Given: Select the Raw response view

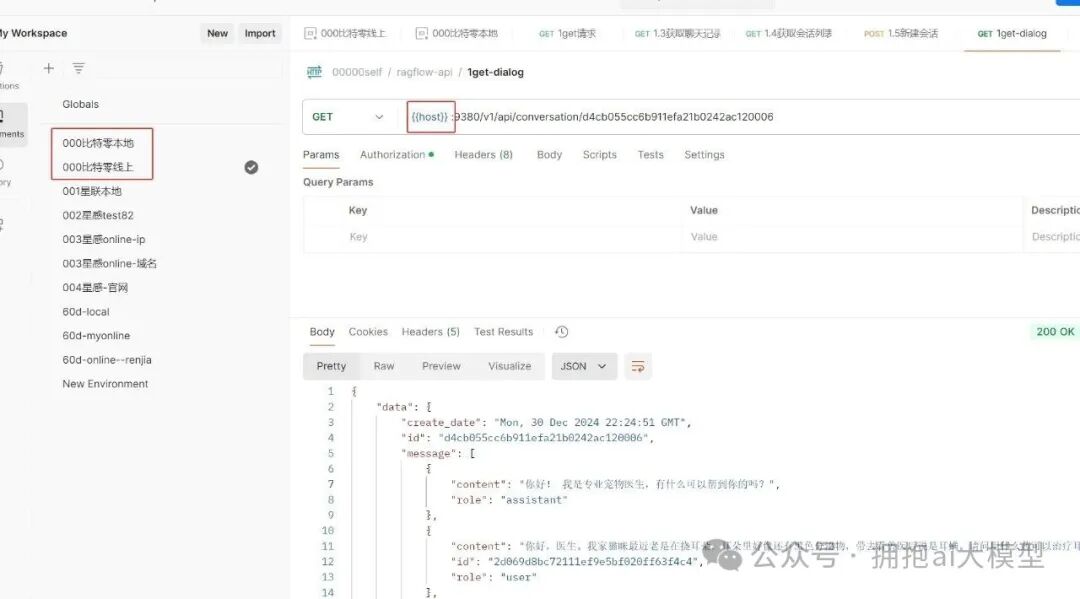Looking at the screenshot, I should click(x=384, y=366).
